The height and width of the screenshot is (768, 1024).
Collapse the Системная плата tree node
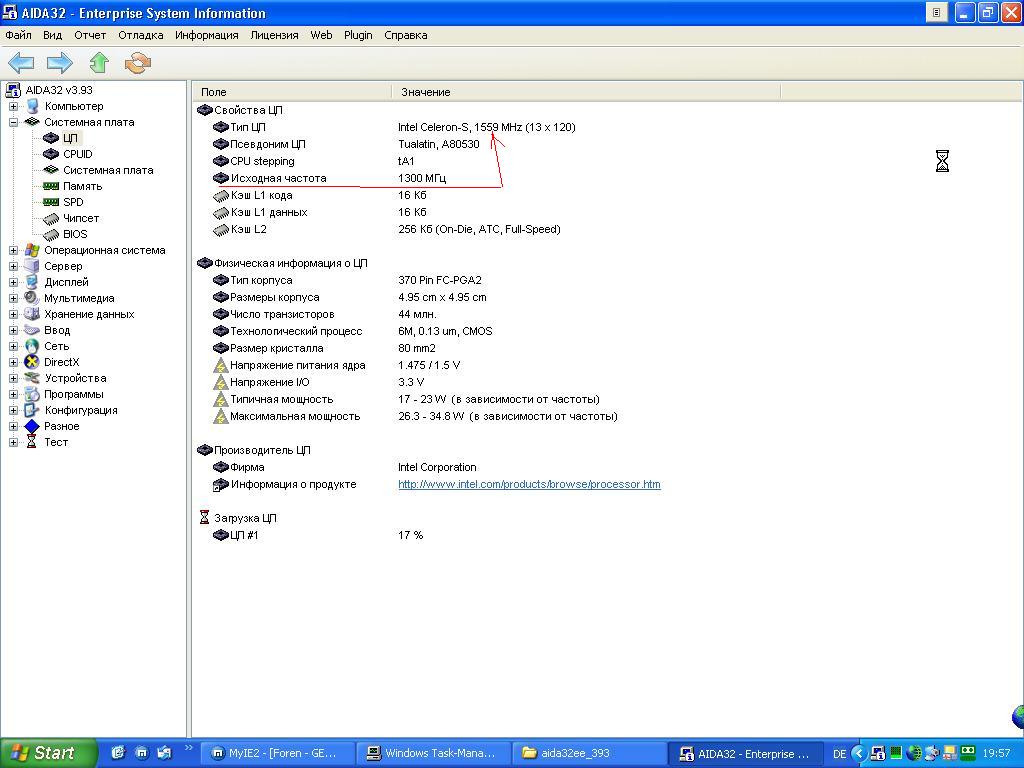[x=13, y=122]
